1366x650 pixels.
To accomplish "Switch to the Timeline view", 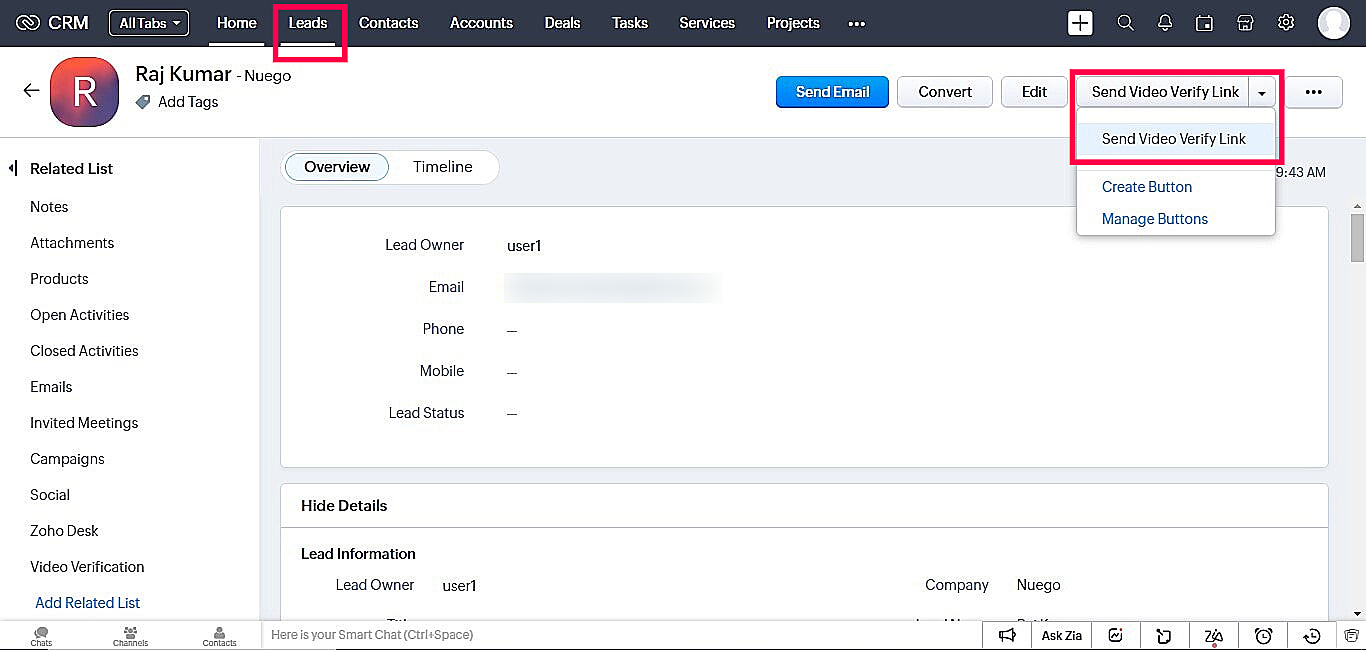I will tap(442, 167).
